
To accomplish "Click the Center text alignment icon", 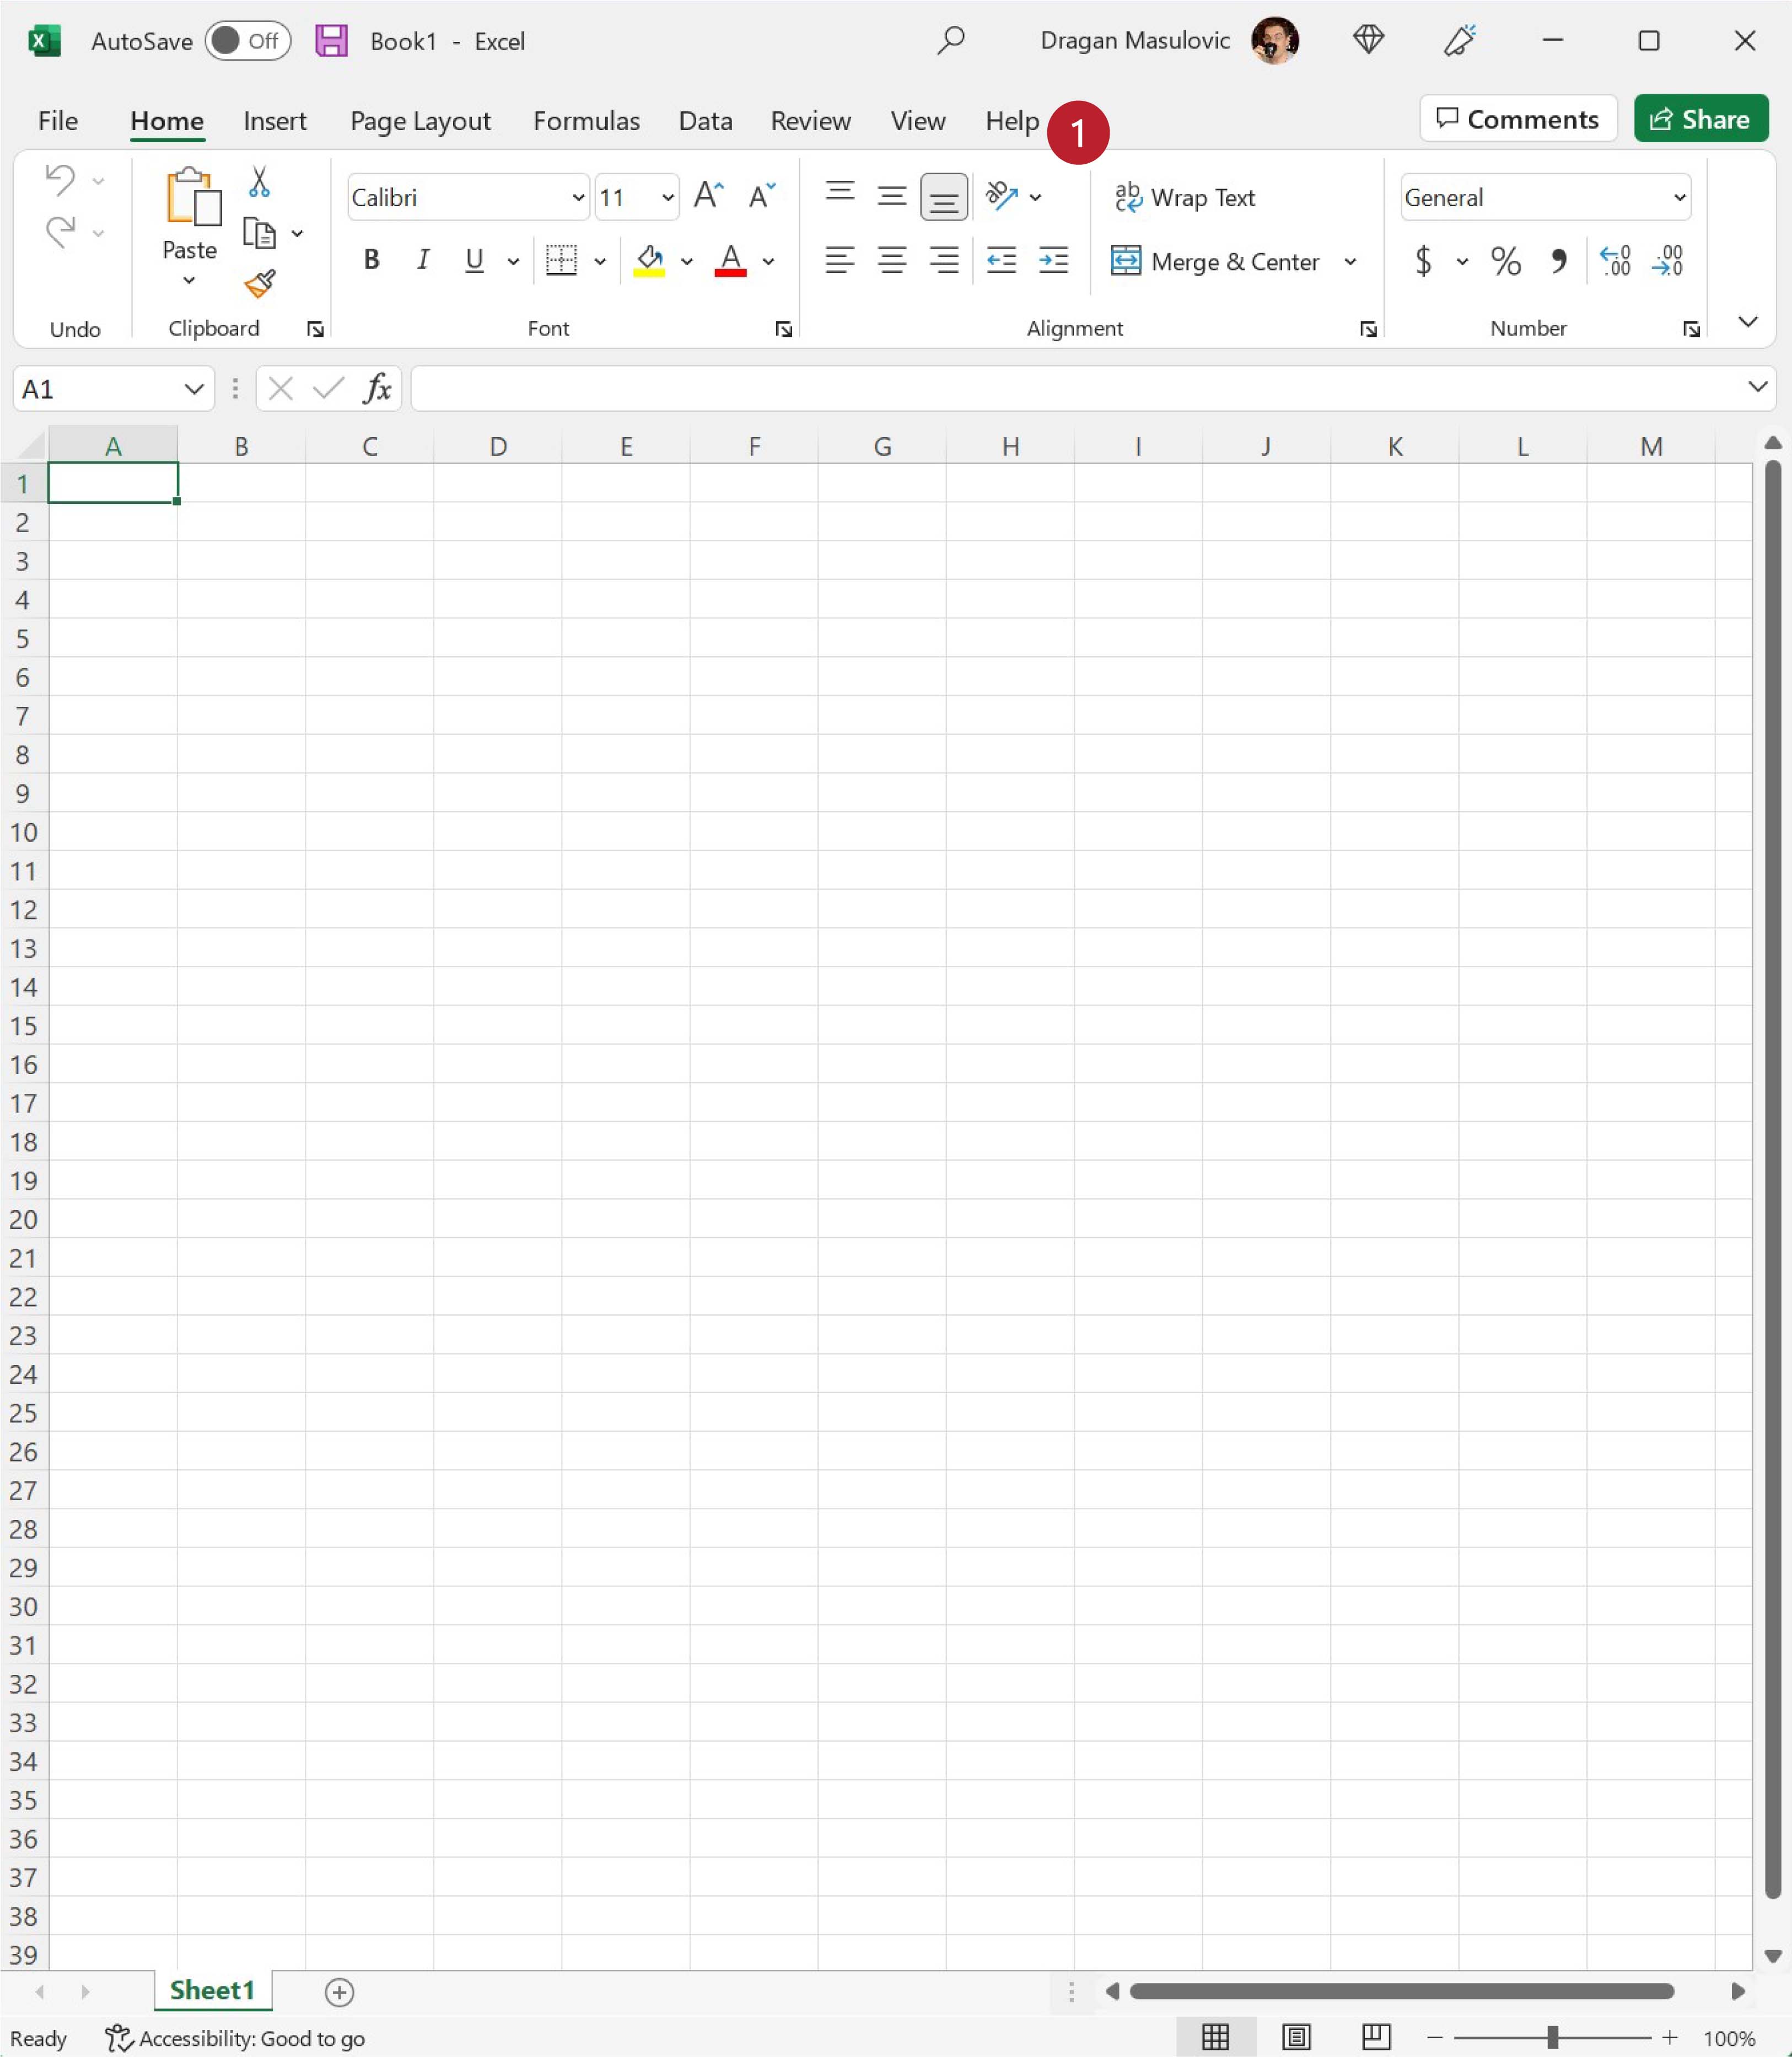I will [x=891, y=261].
